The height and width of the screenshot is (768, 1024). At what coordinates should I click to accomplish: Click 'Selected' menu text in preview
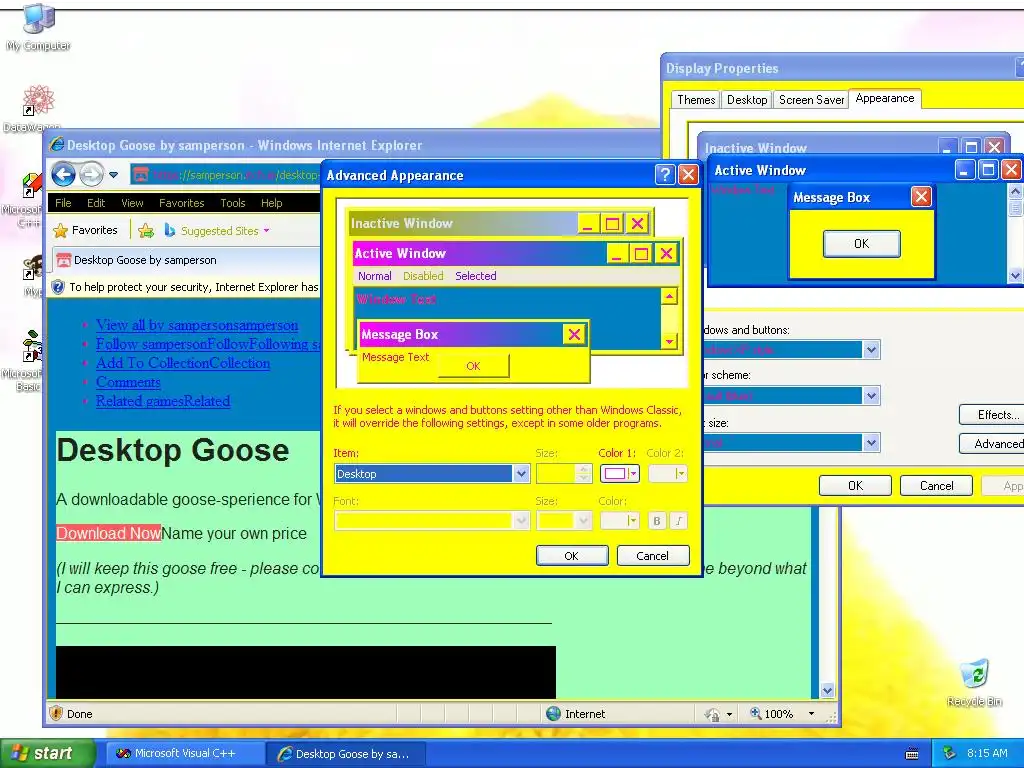475,276
